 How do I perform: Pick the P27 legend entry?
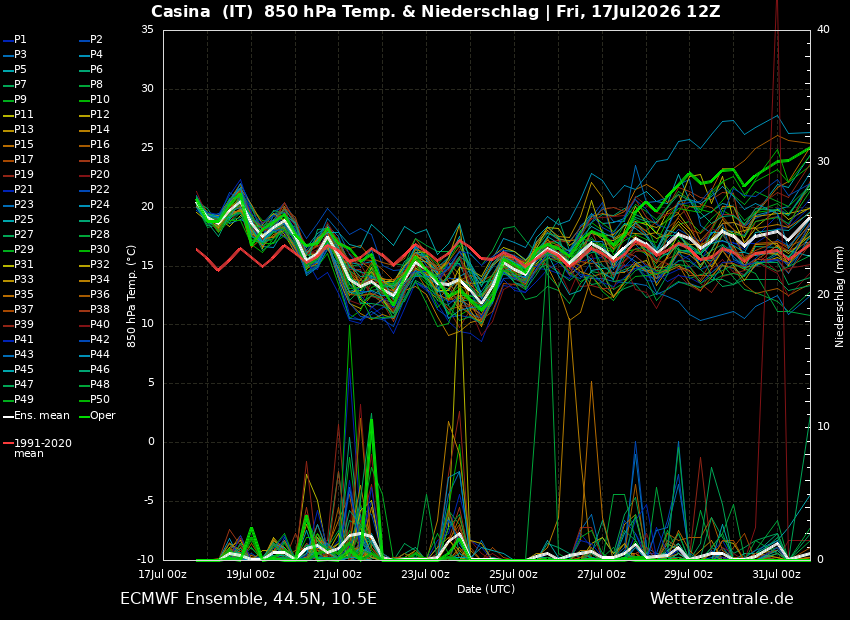[18, 234]
